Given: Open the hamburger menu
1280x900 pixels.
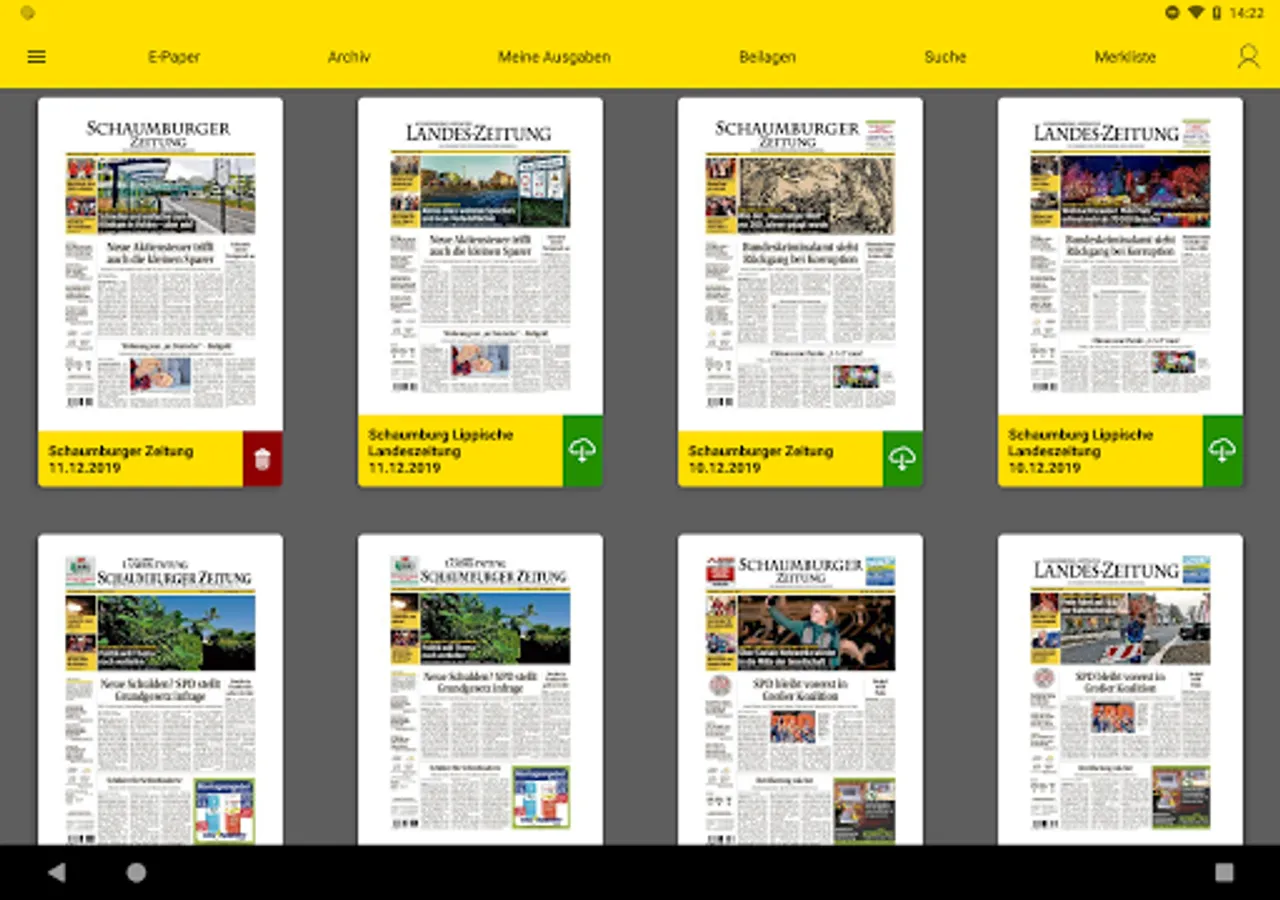Looking at the screenshot, I should click(x=37, y=57).
